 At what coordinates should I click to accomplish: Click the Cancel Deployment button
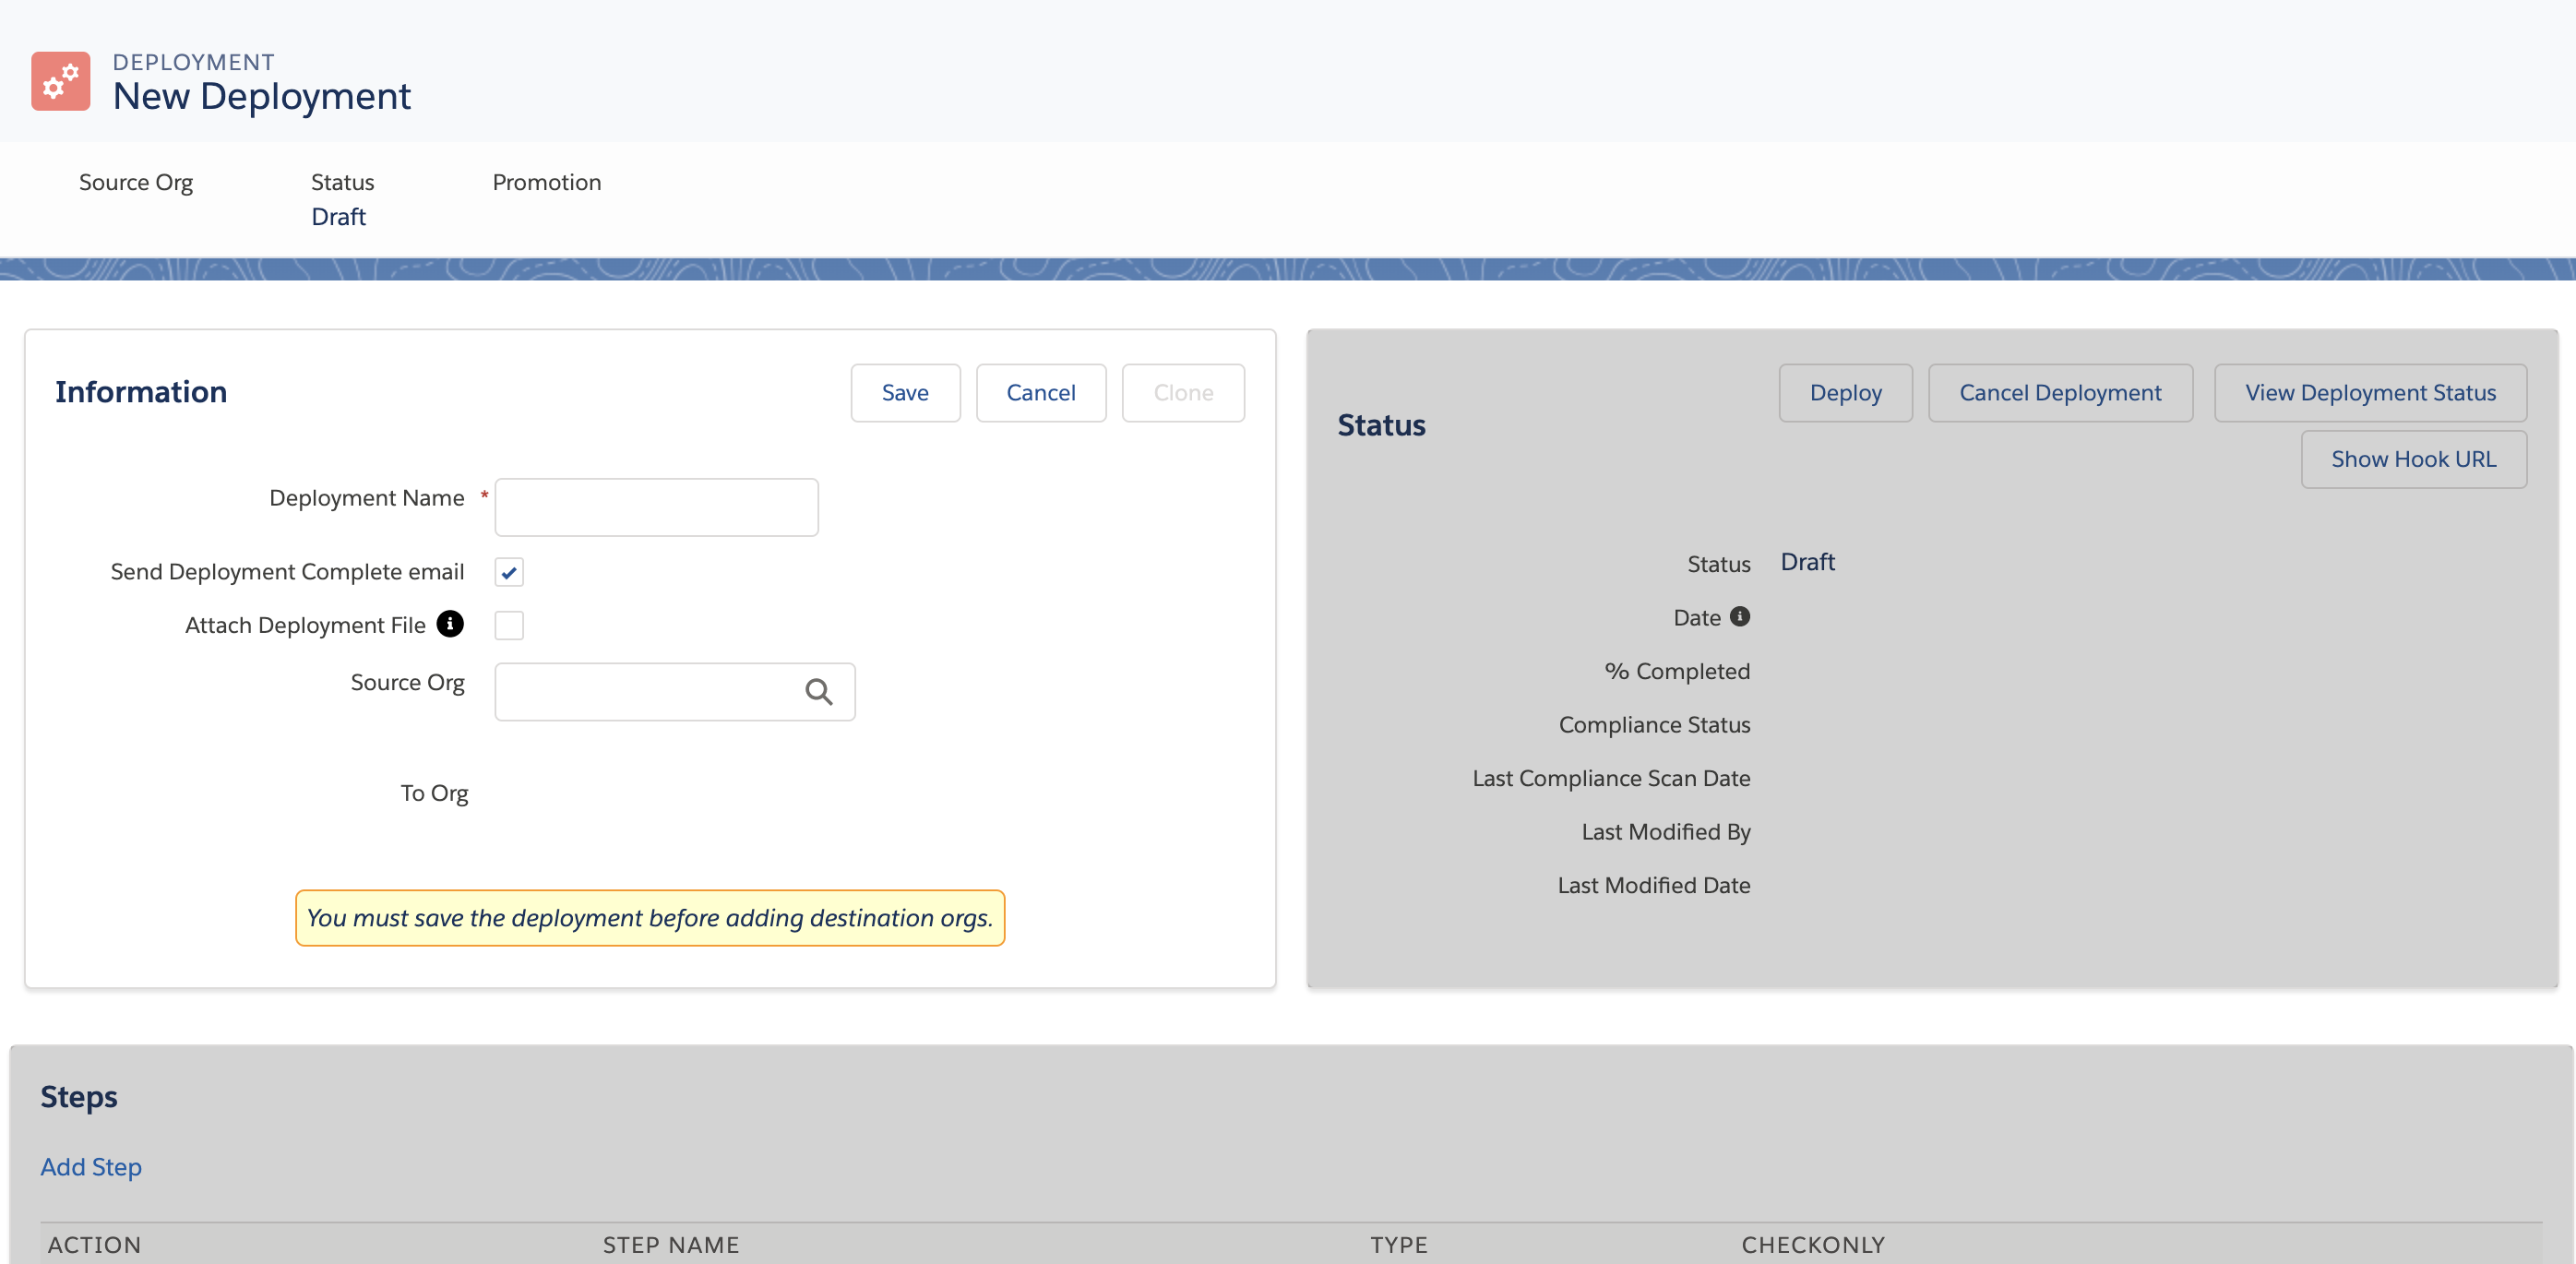(2060, 393)
